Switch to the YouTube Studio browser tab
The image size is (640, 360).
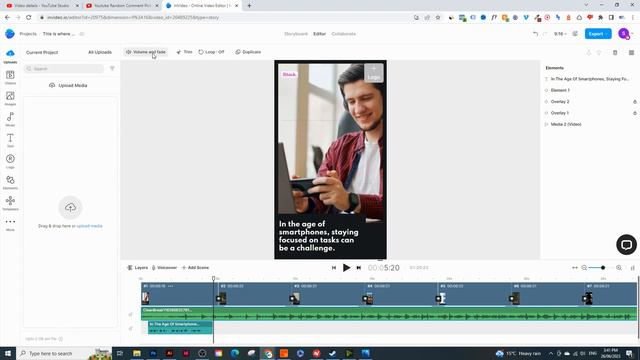(41, 6)
